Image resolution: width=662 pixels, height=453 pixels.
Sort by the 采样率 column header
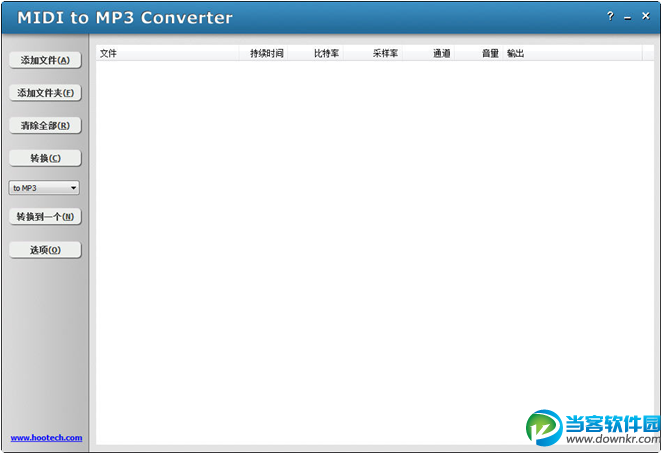pyautogui.click(x=373, y=53)
